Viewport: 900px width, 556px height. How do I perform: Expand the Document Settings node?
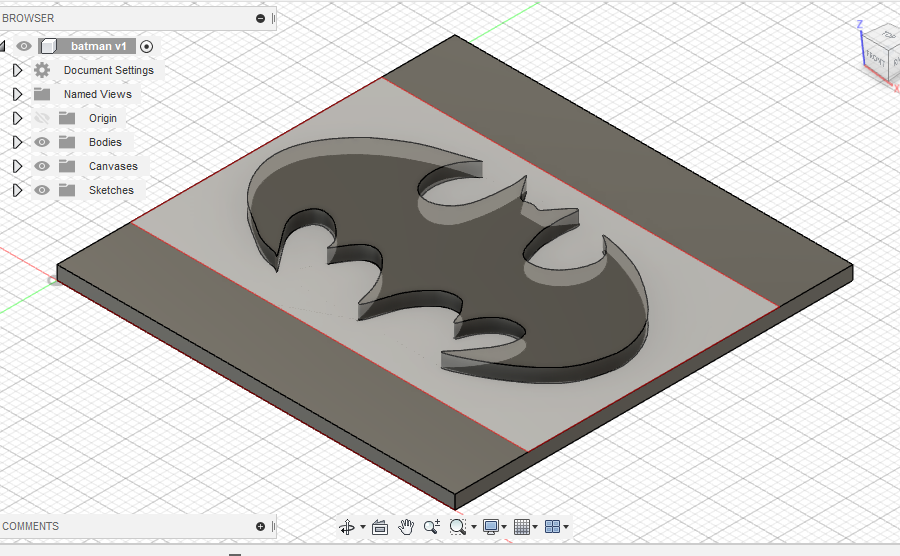(17, 70)
